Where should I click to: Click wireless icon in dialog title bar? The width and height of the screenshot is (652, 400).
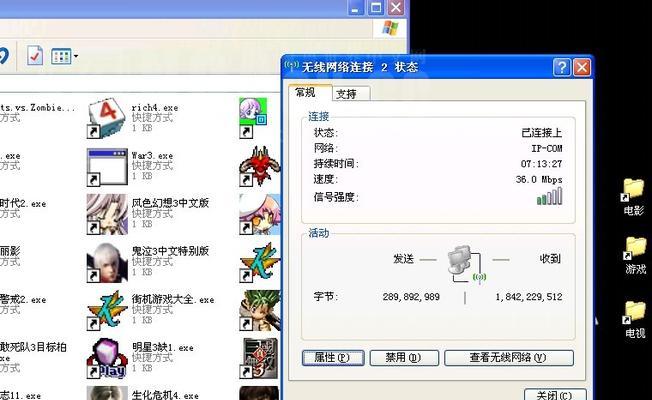(x=291, y=66)
